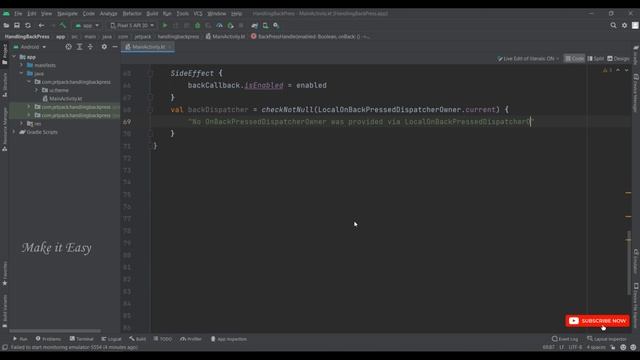640x360 pixels.
Task: Open the Project tool window tab
Action: pyautogui.click(x=4, y=54)
